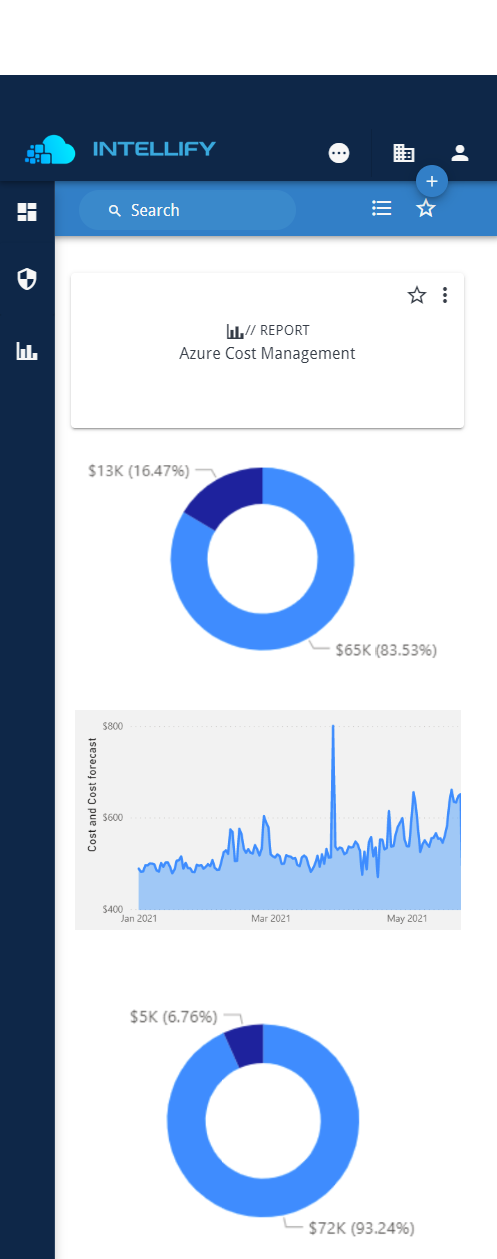Click the $600 axis value

(x=112, y=818)
